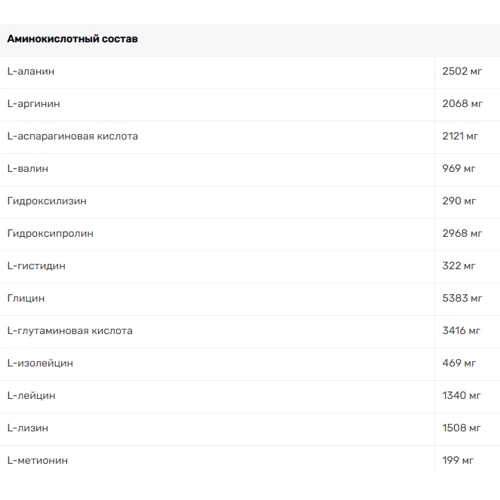Screen dimensions: 500x500
Task: Click the 969 мг value
Action: (459, 169)
